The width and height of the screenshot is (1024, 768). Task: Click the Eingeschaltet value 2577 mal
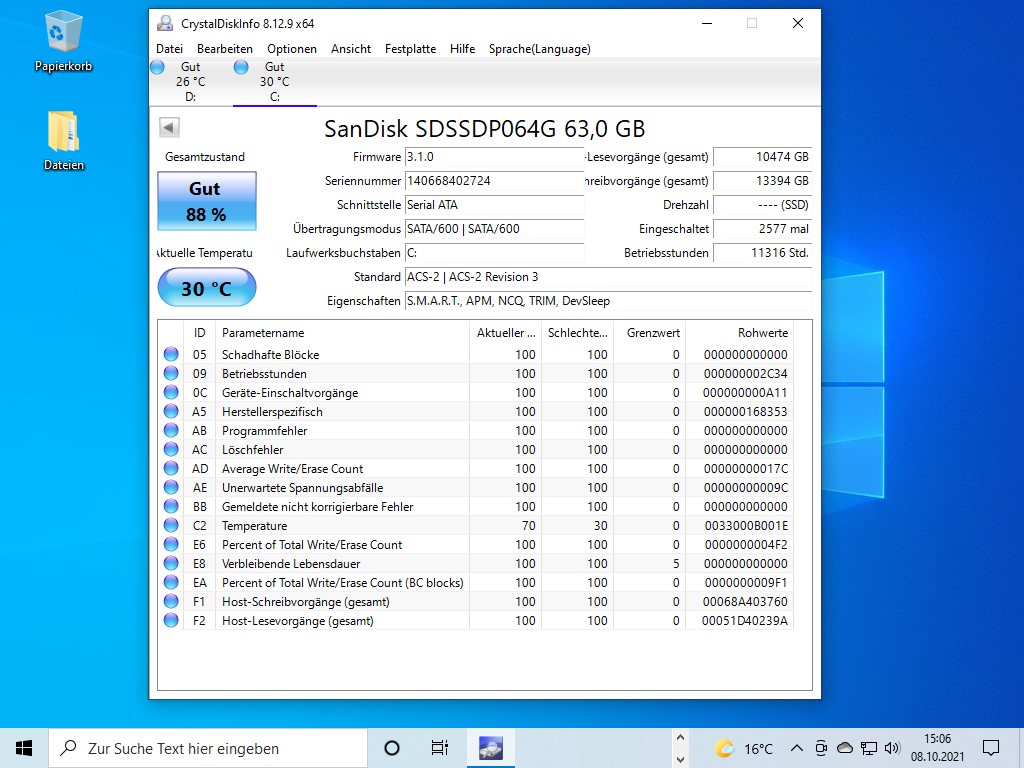click(762, 229)
